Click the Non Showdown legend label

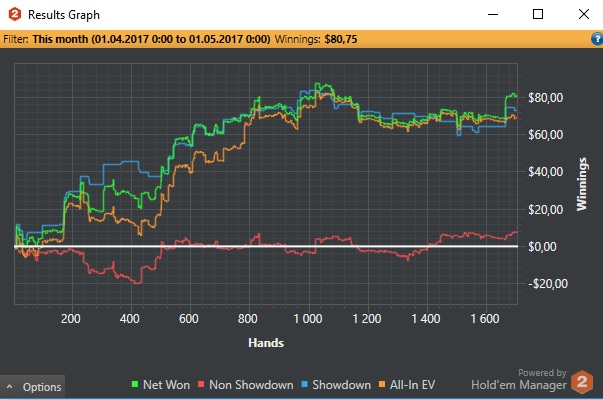pos(251,385)
